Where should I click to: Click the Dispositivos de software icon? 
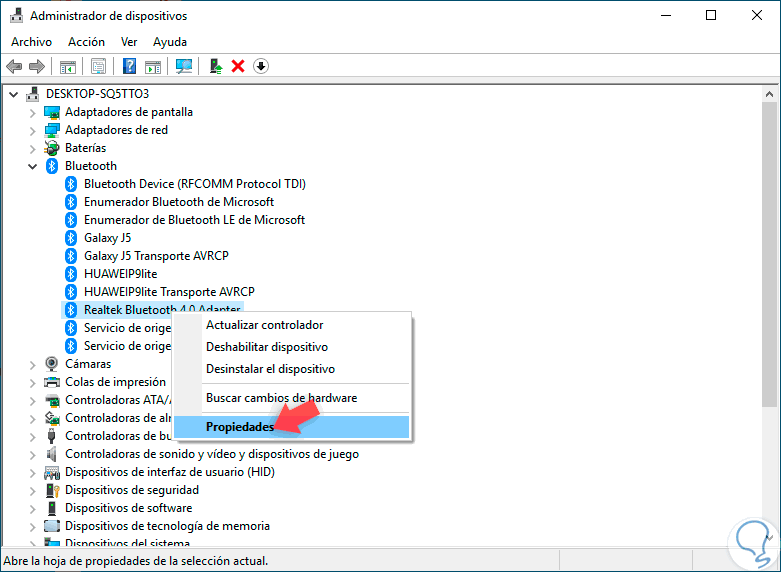[x=52, y=508]
